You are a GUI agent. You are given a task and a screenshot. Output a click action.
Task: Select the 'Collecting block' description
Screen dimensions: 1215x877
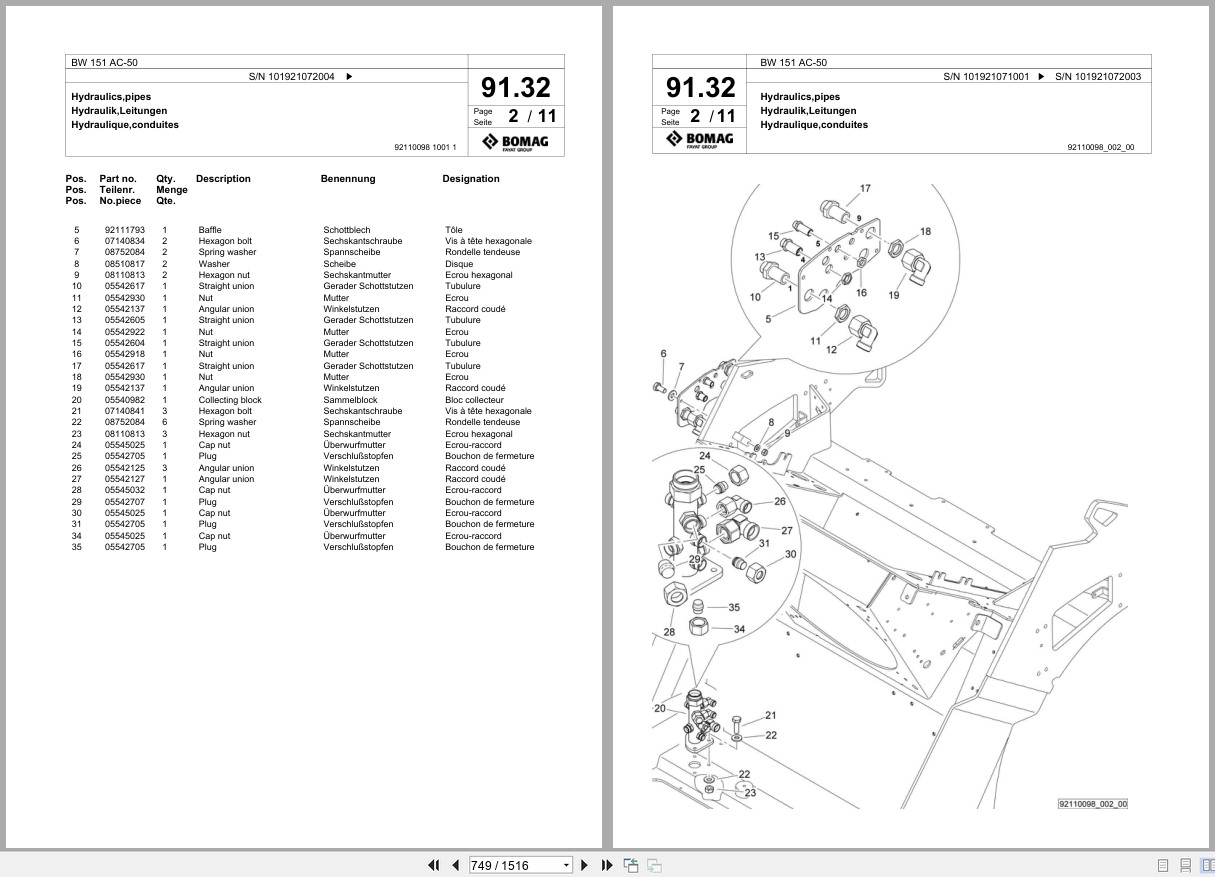[x=230, y=400]
